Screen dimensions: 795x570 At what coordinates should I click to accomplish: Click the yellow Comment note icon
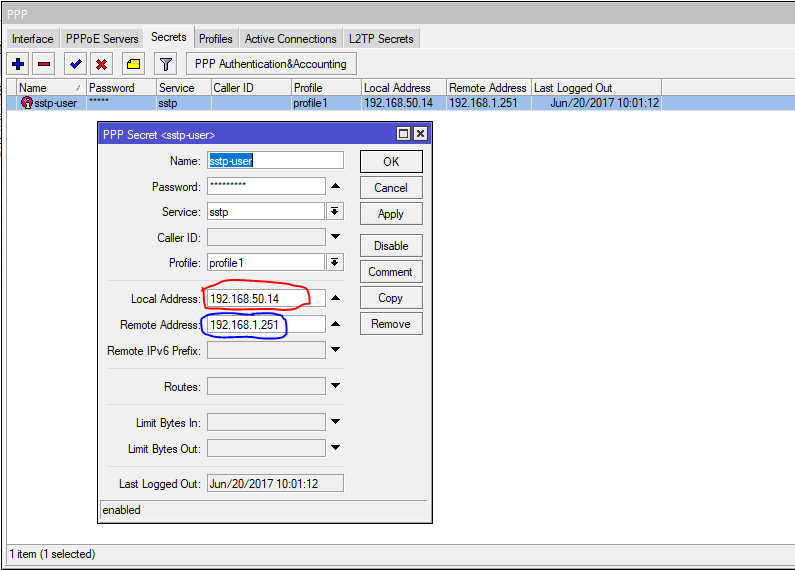tap(133, 64)
